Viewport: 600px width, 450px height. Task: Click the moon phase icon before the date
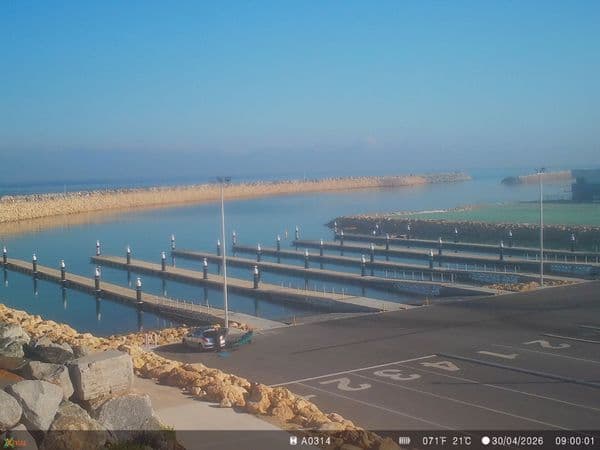(x=486, y=441)
